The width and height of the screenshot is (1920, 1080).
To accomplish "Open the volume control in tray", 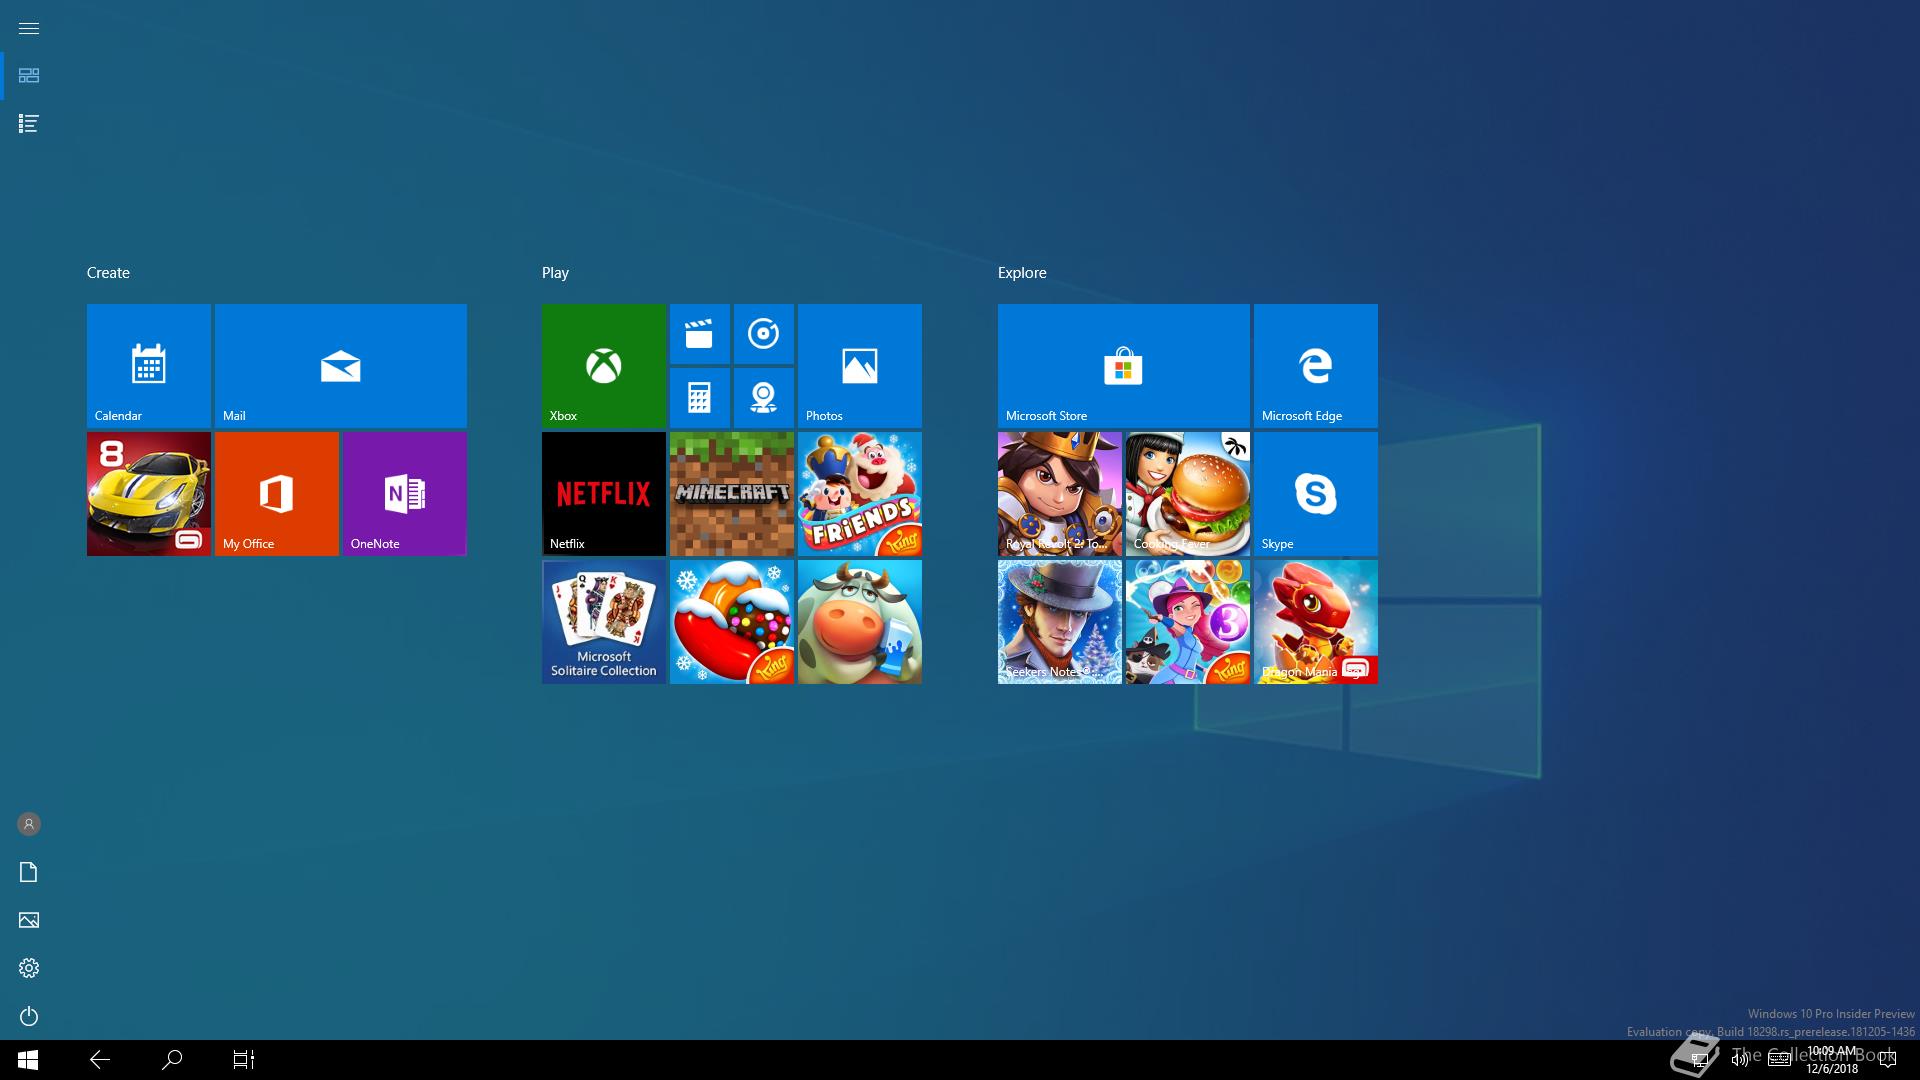I will click(1740, 1060).
